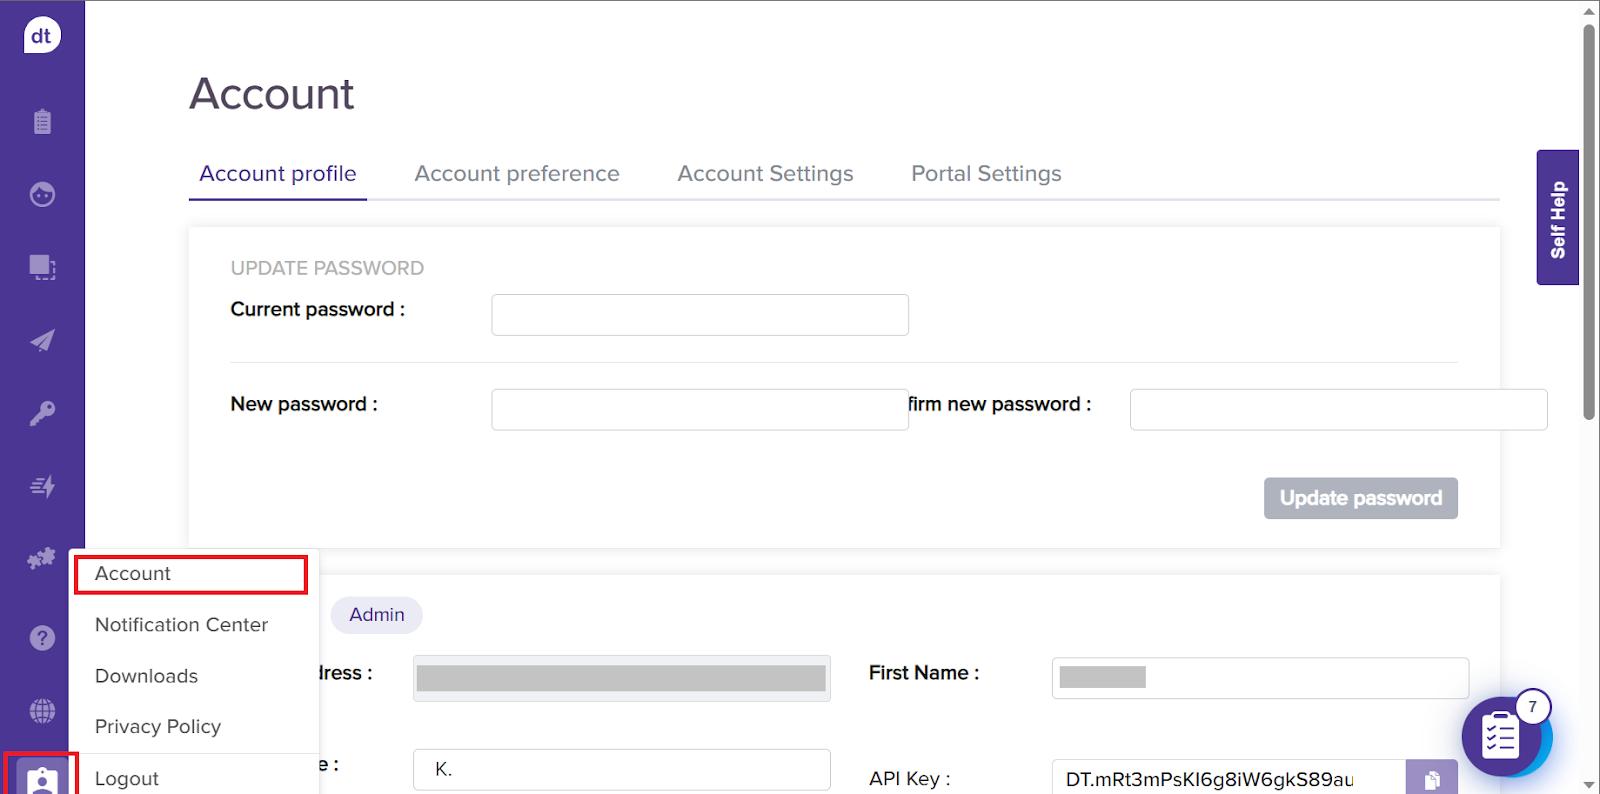This screenshot has width=1600, height=794.
Task: Click the paper plane icon in sidebar
Action: [x=42, y=341]
